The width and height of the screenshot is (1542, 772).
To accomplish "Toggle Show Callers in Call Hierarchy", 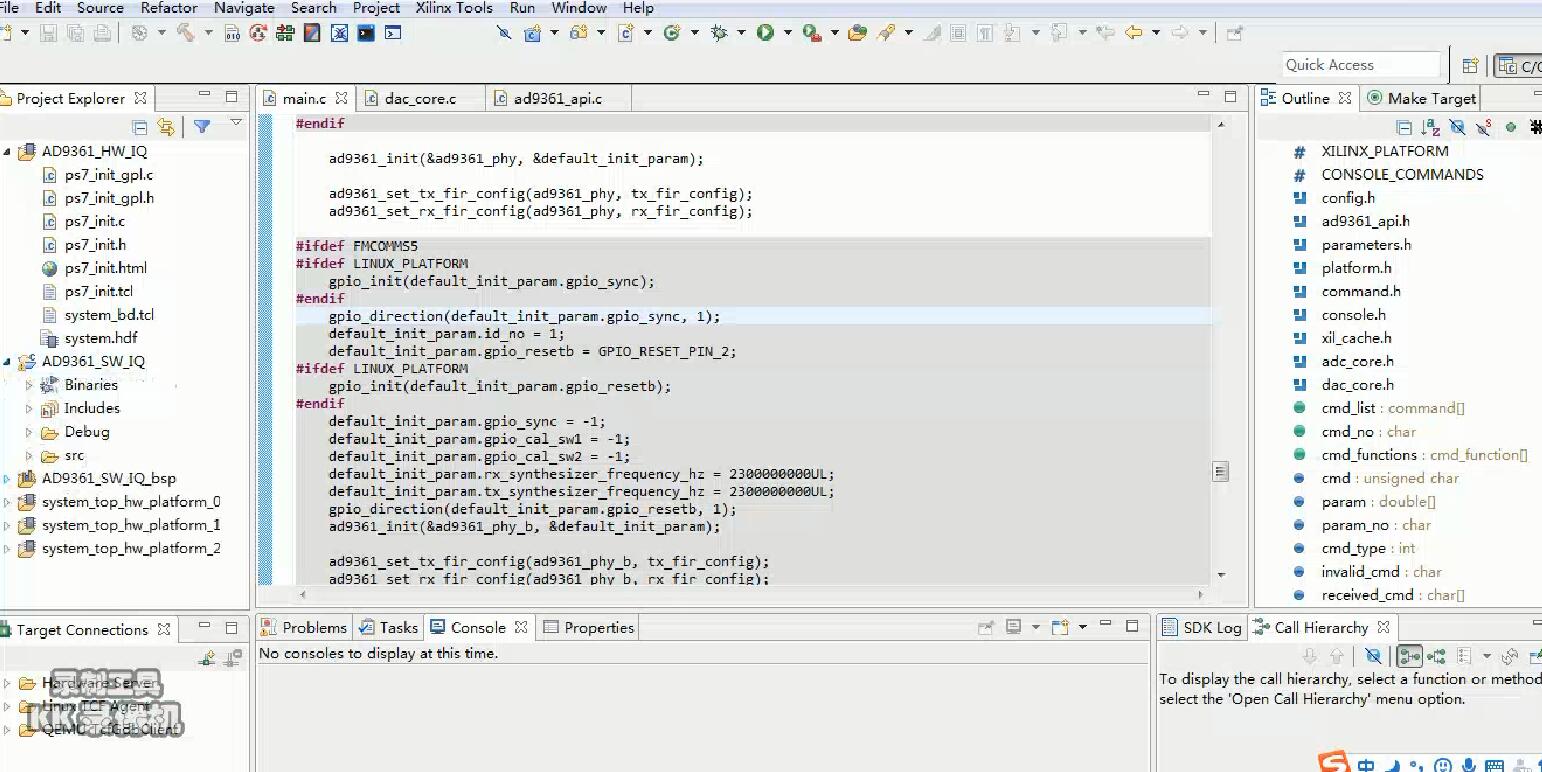I will point(1410,656).
